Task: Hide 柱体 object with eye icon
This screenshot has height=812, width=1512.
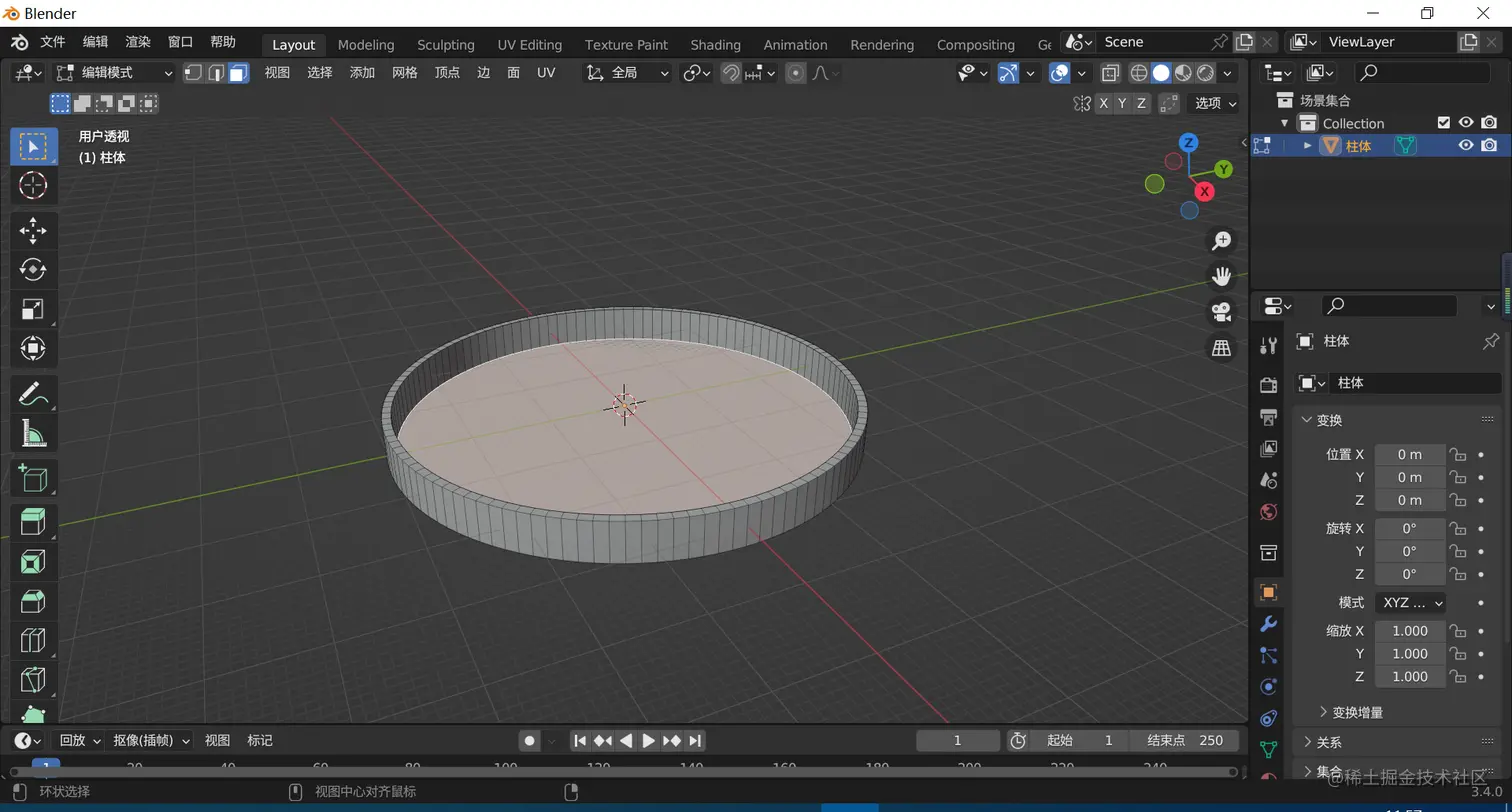Action: tap(1466, 145)
